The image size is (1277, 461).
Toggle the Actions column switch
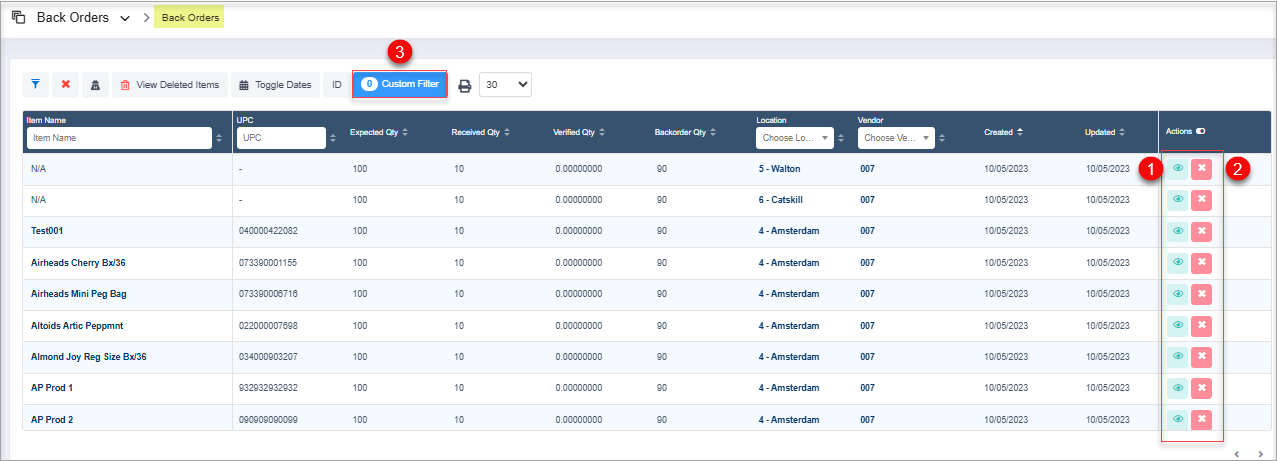coord(1200,131)
